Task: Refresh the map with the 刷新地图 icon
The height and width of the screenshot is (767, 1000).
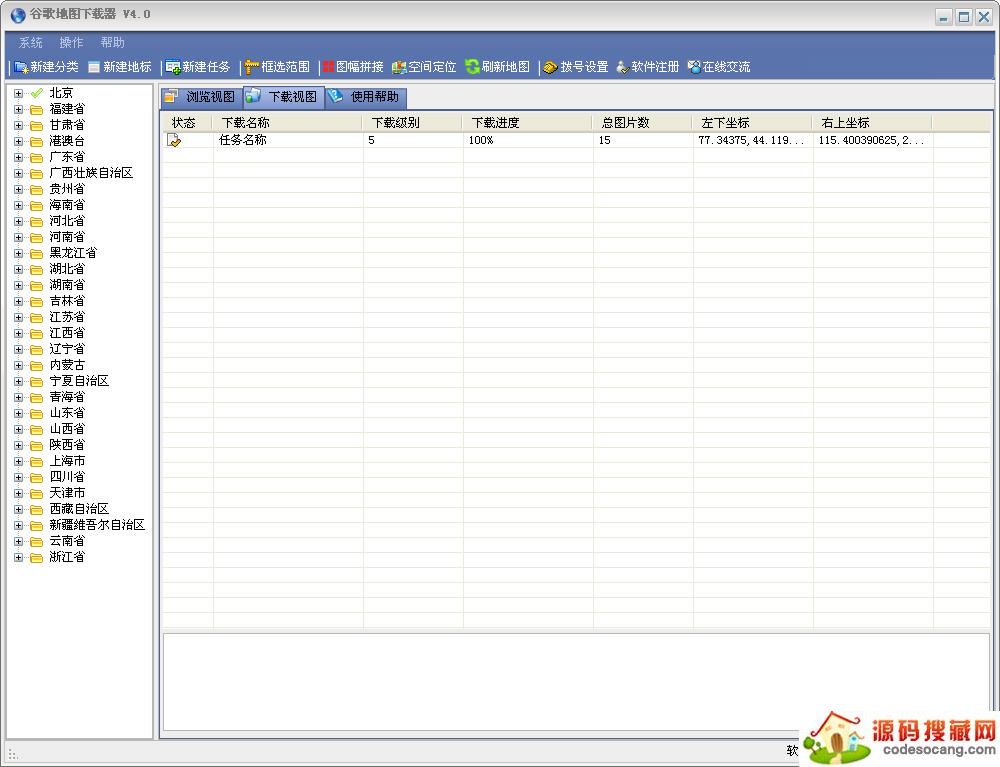Action: tap(473, 67)
